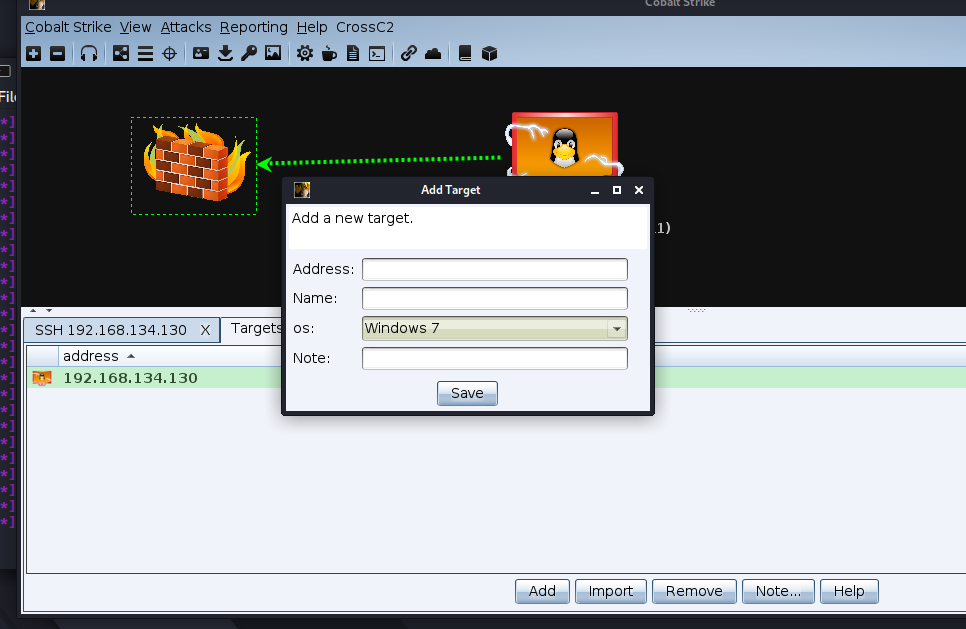The height and width of the screenshot is (629, 966).
Task: Maximize the Add Target dialog
Action: 617,190
